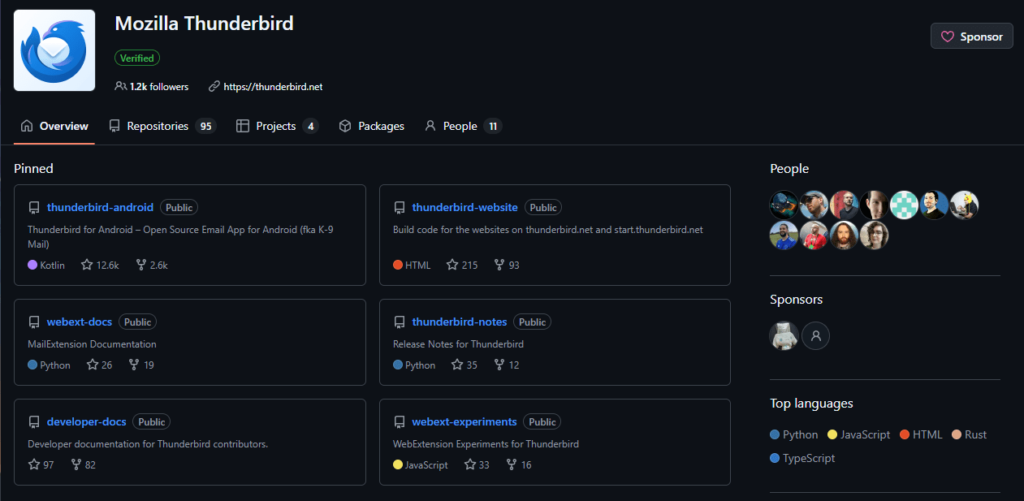Click the first avatar under People
This screenshot has height=501, width=1024.
784,206
